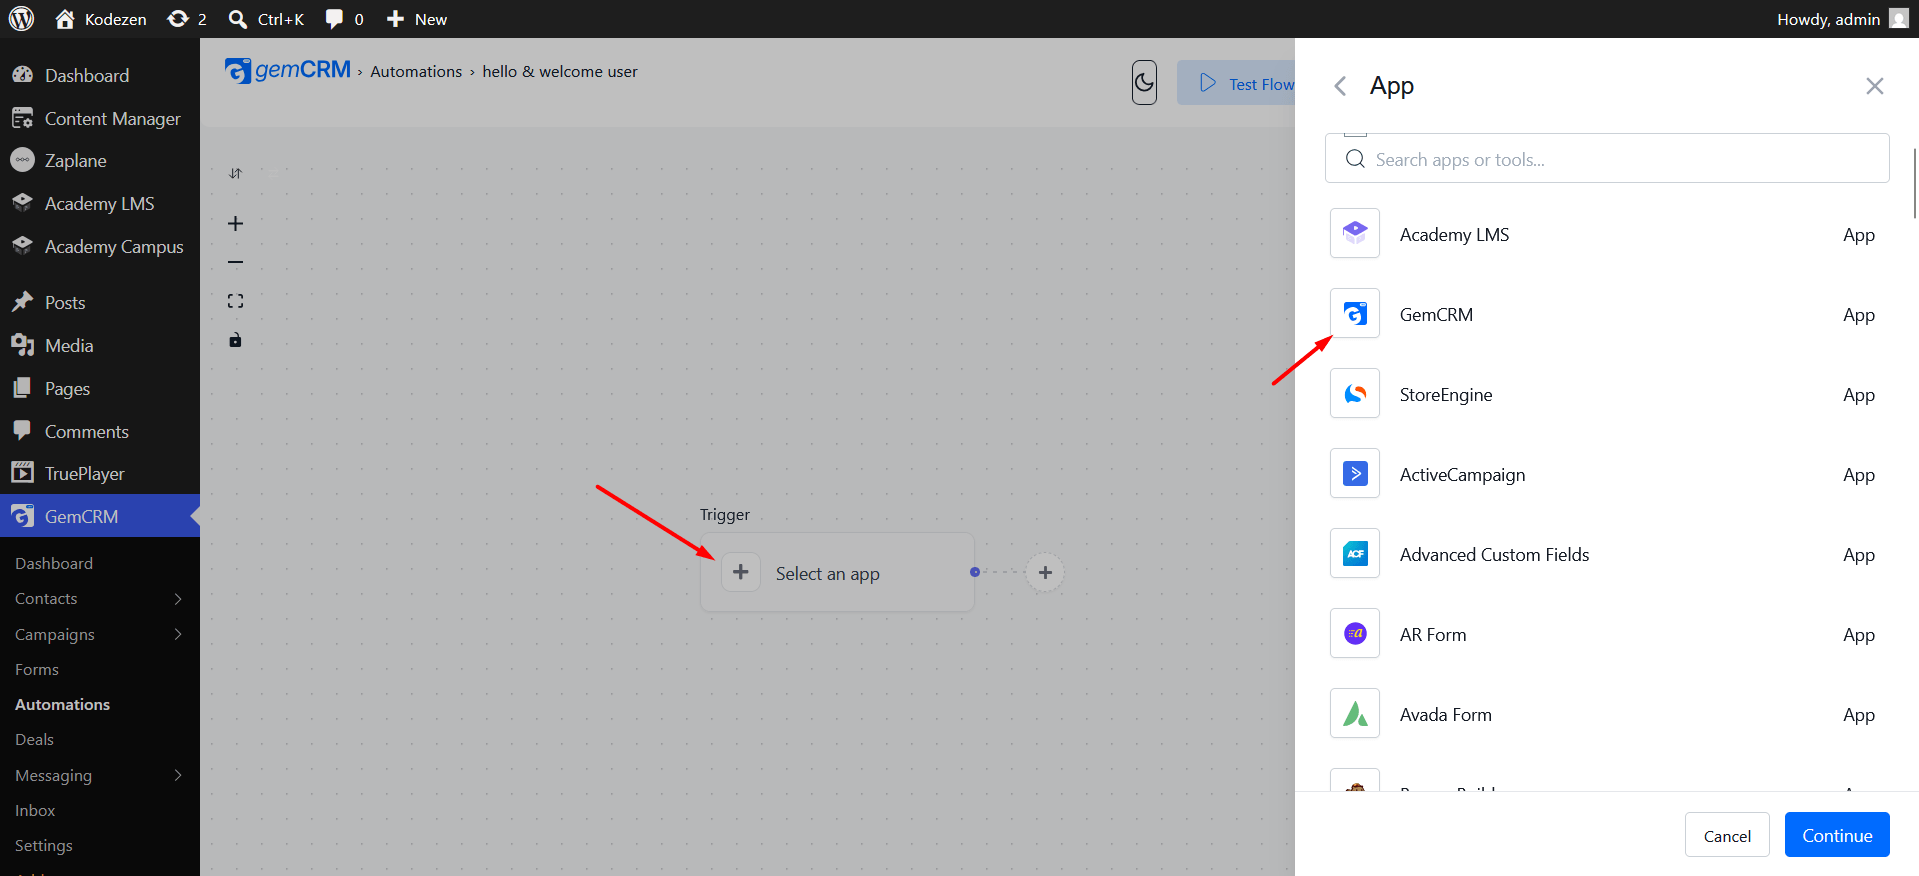The width and height of the screenshot is (1919, 876).
Task: Click the Continue button
Action: [x=1837, y=835]
